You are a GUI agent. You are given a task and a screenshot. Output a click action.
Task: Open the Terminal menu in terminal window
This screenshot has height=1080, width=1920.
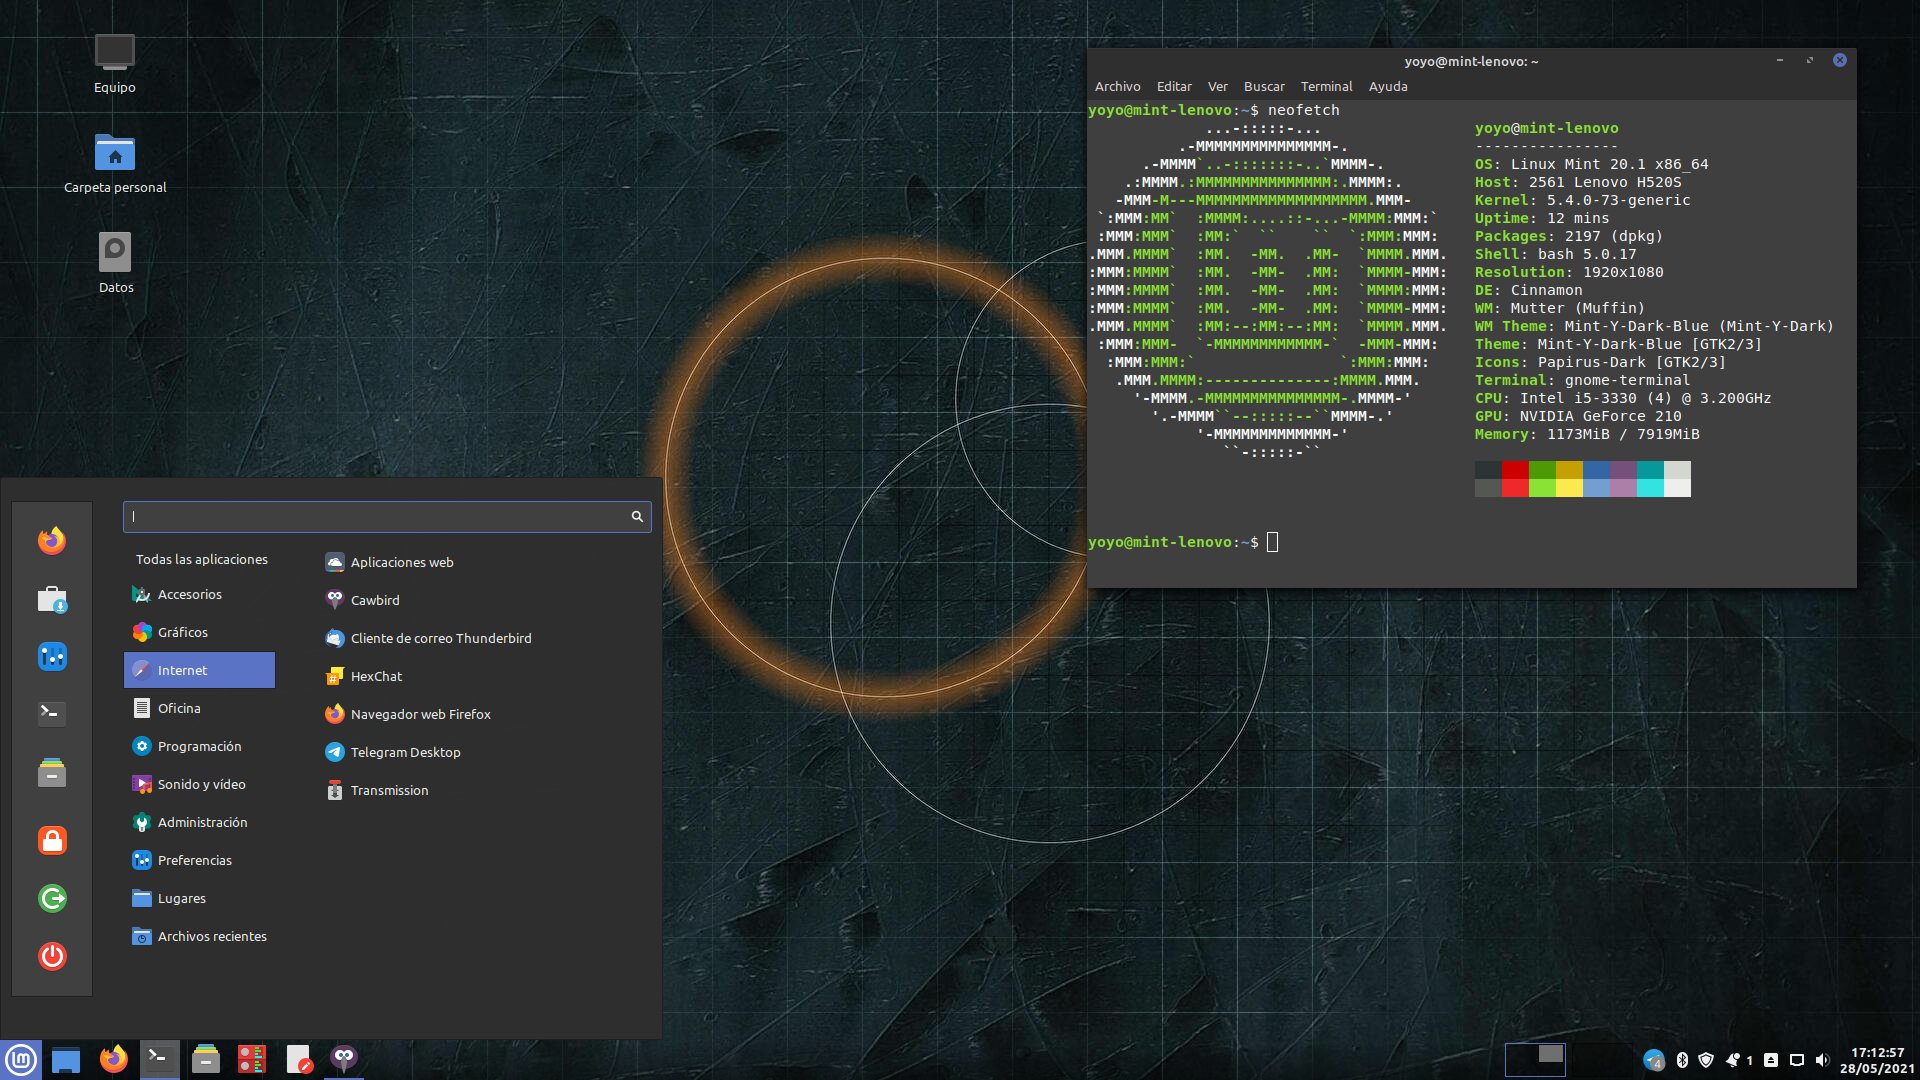pos(1326,86)
